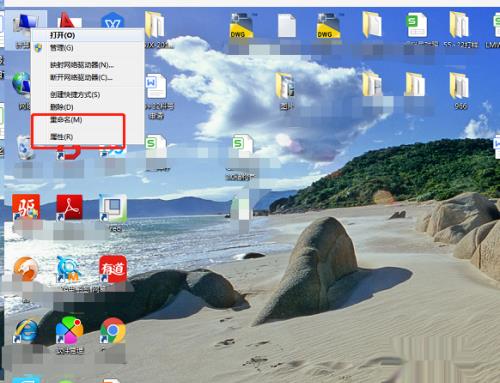Select the DWG file left of blank file
This screenshot has height=383, width=500.
(241, 26)
